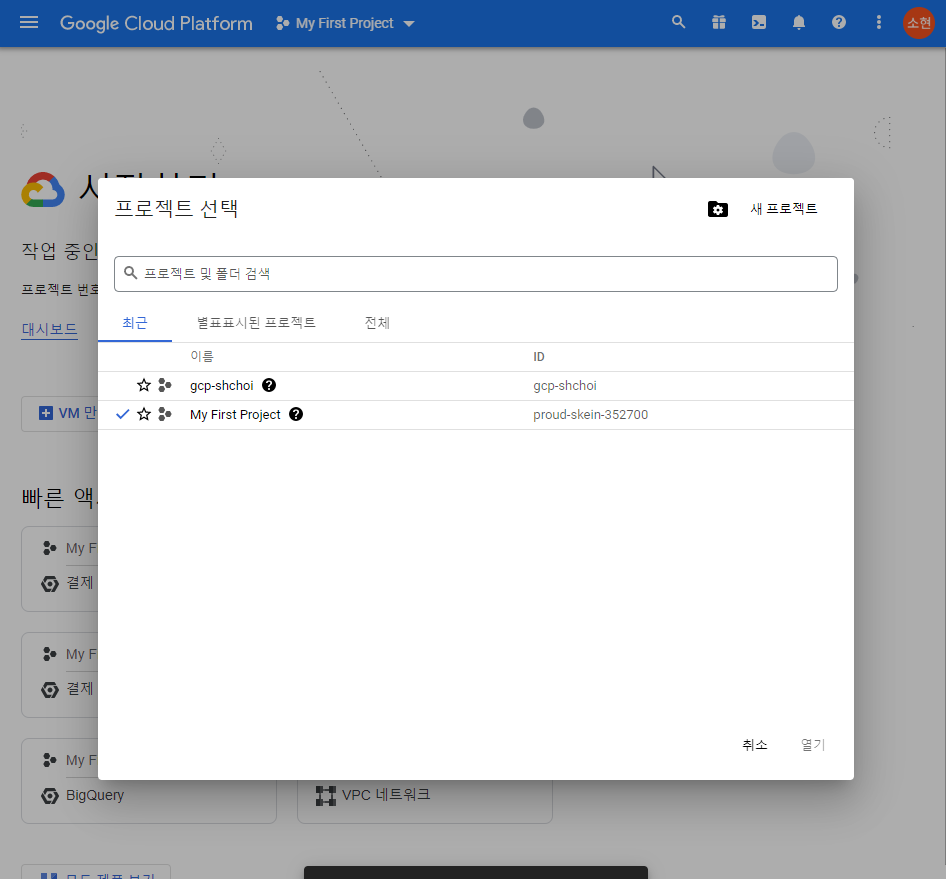
Task: Open the user account avatar
Action: (918, 23)
